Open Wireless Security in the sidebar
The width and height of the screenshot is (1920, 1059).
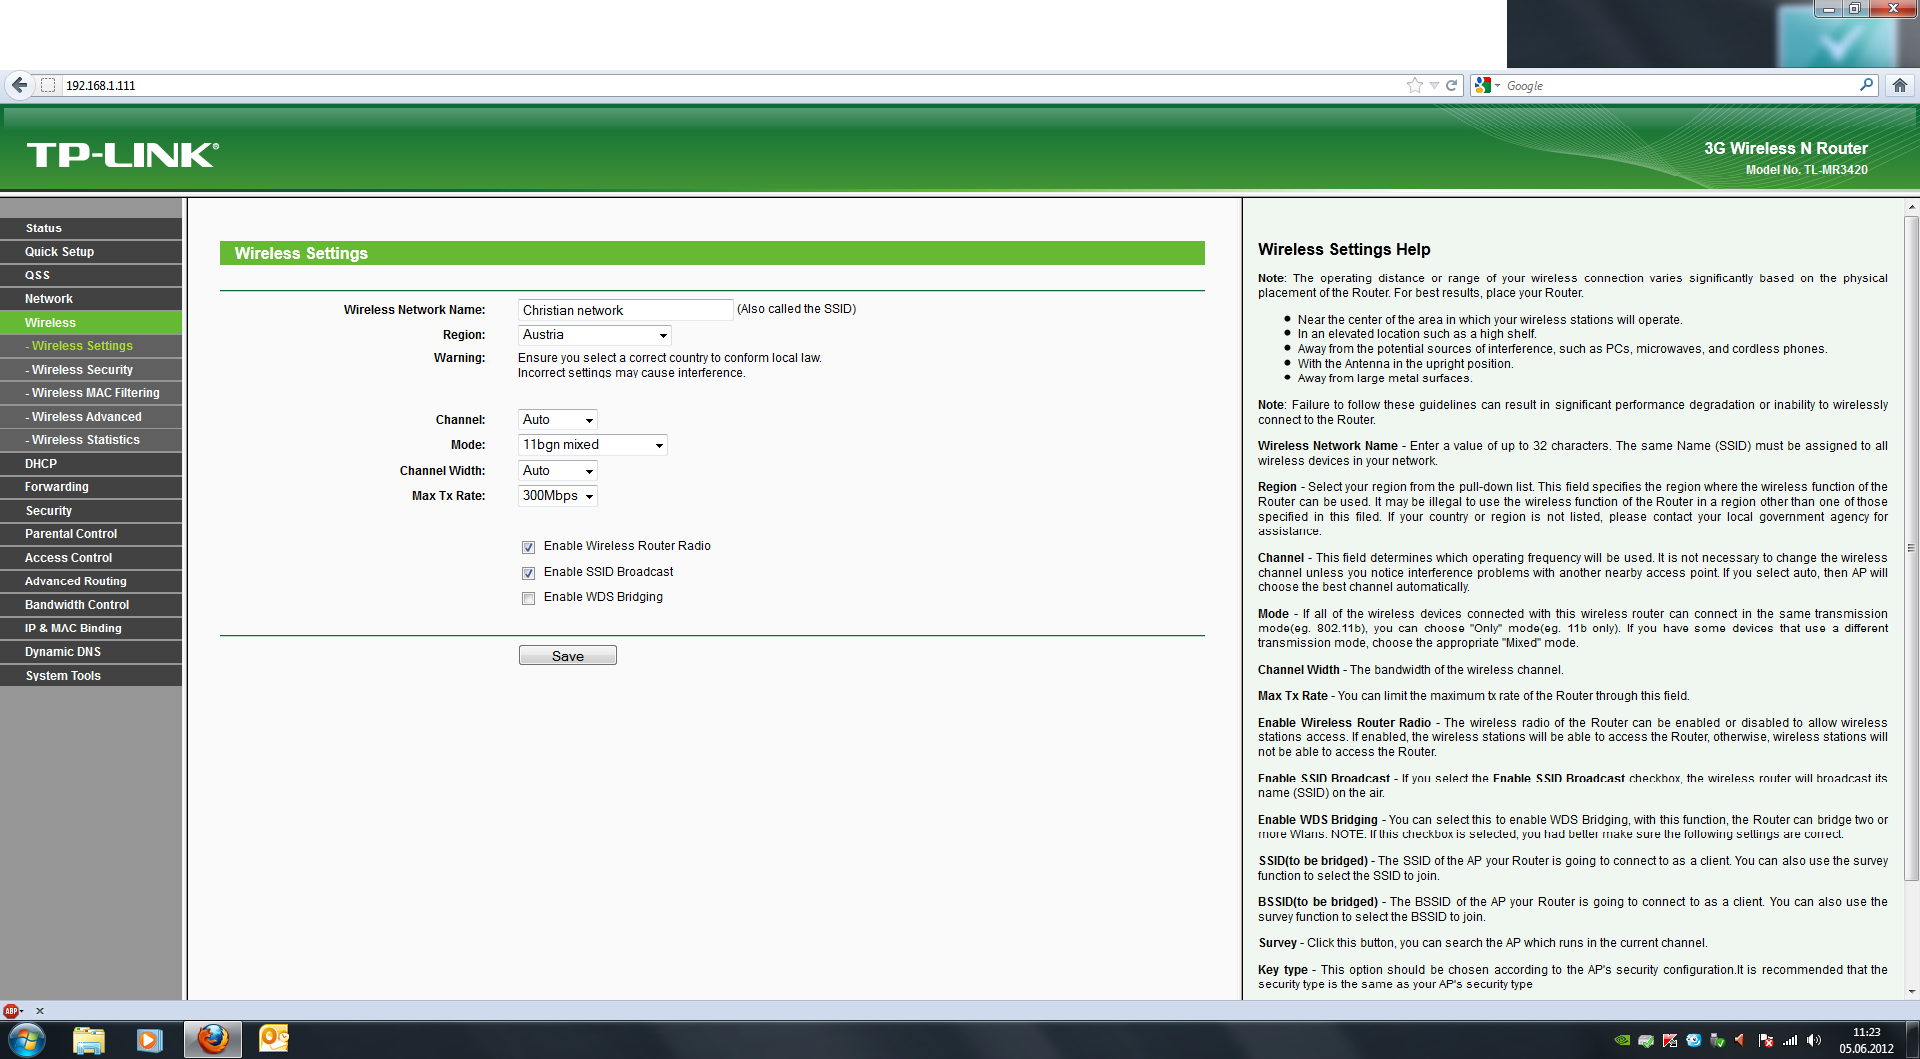point(82,370)
